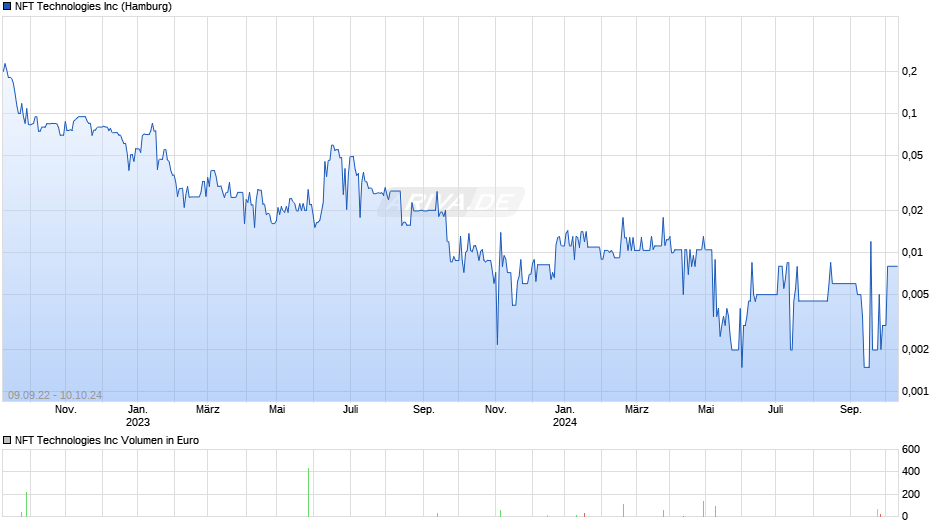Click the gray legend square beside Volumen in Euro
Viewport: 940px width, 526px height.
[x=7, y=440]
